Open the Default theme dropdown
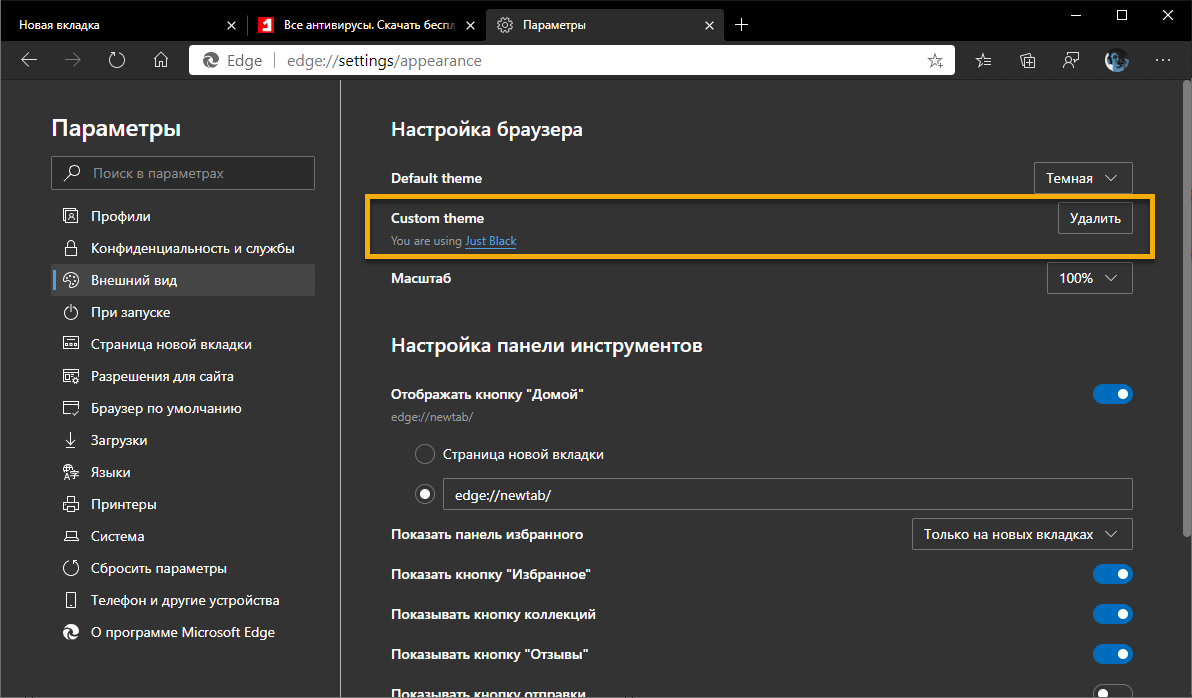The width and height of the screenshot is (1192, 698). [x=1083, y=177]
